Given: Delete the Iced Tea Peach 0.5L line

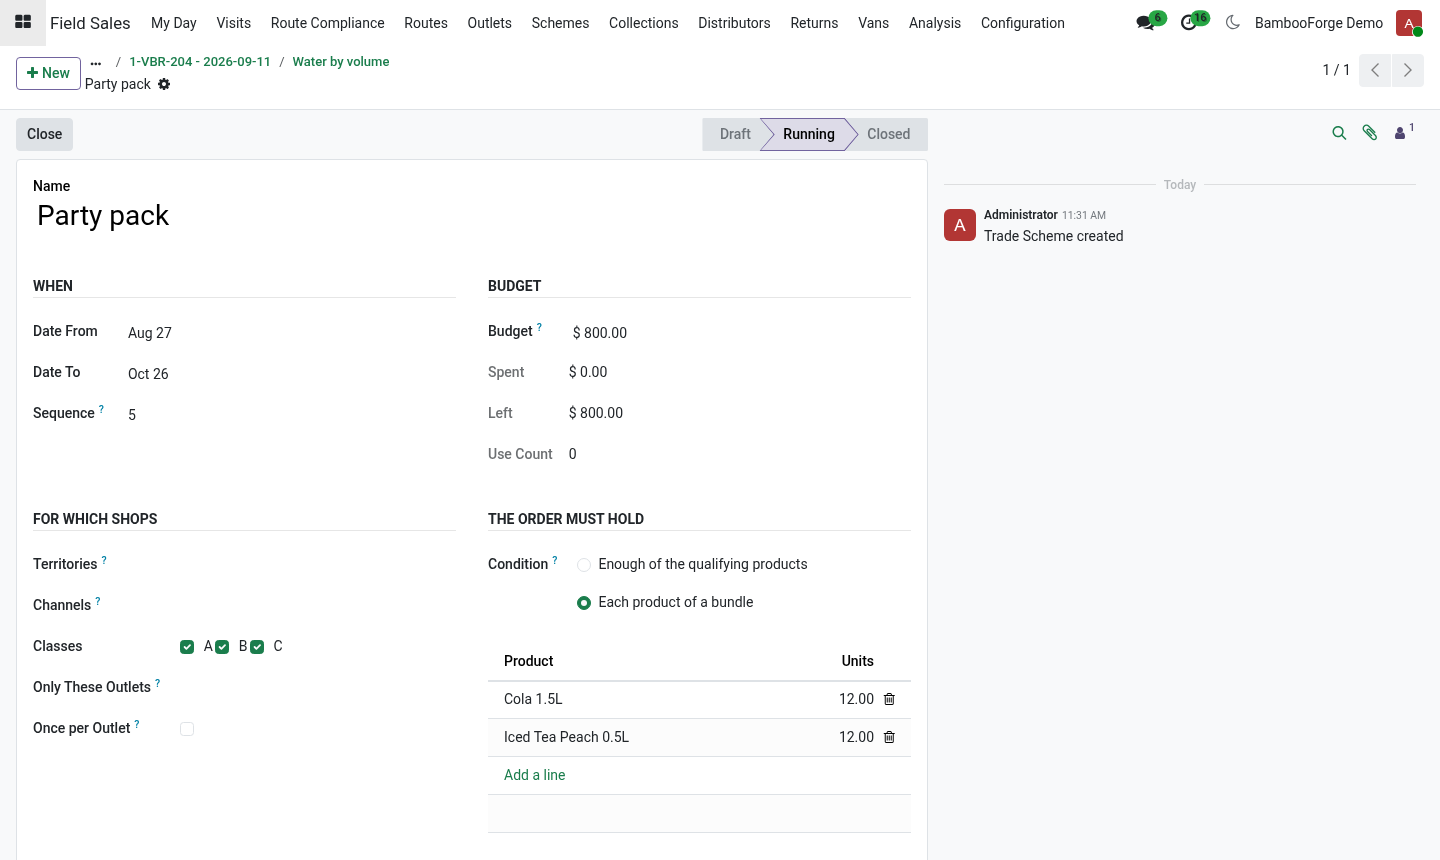Looking at the screenshot, I should (x=889, y=737).
